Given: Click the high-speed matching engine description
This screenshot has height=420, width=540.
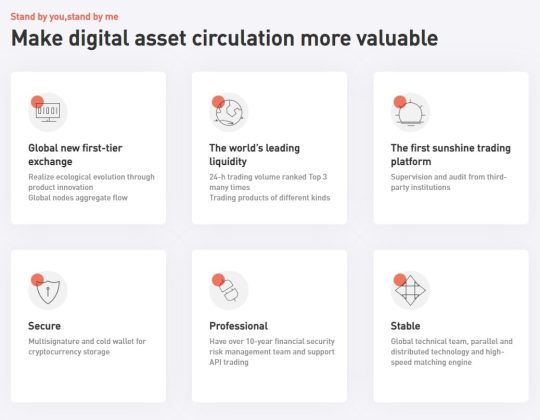Looking at the screenshot, I should [x=451, y=351].
